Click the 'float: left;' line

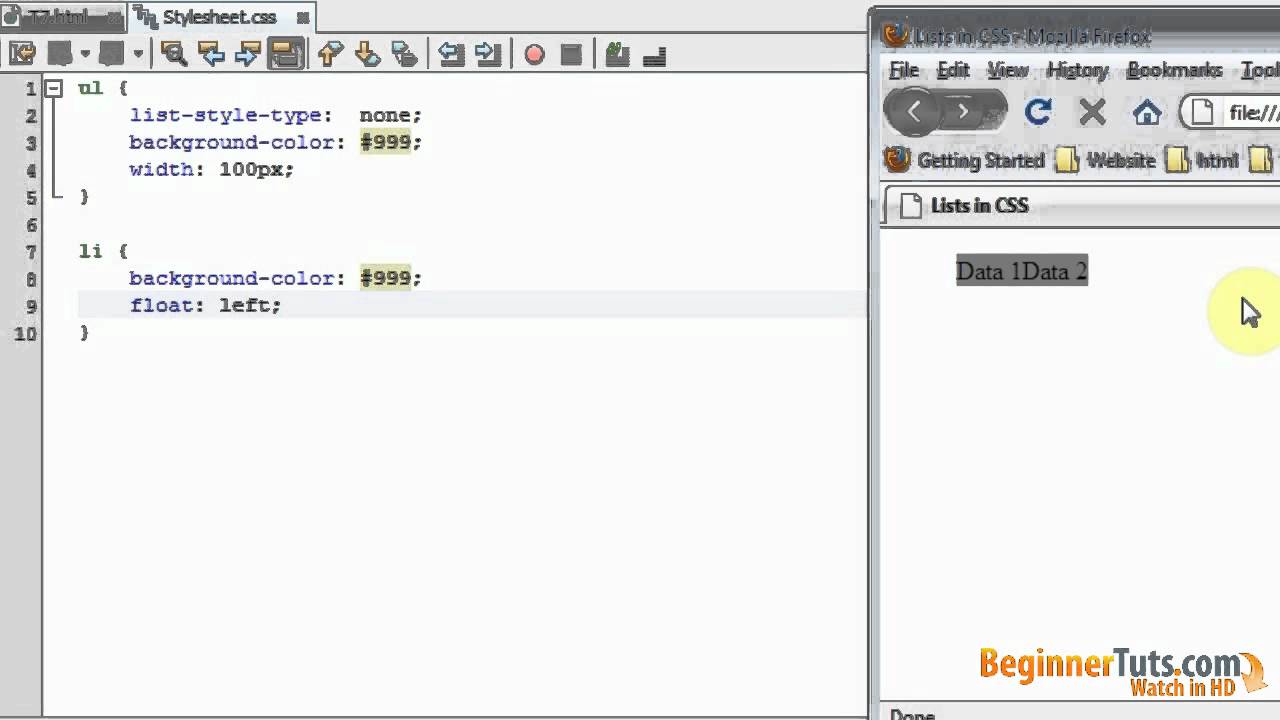(x=206, y=305)
